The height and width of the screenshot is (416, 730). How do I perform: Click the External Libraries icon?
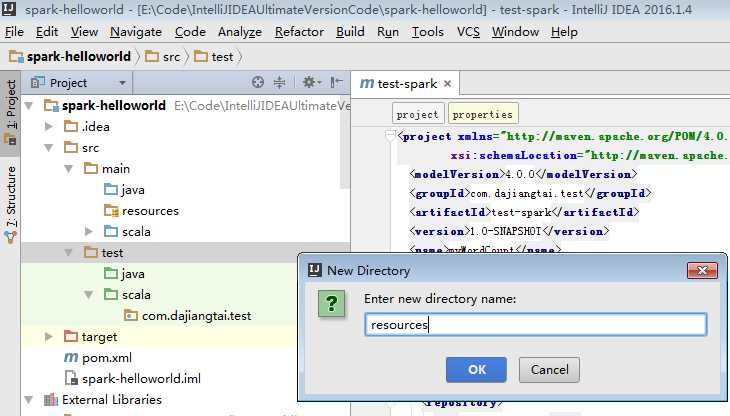[50, 399]
